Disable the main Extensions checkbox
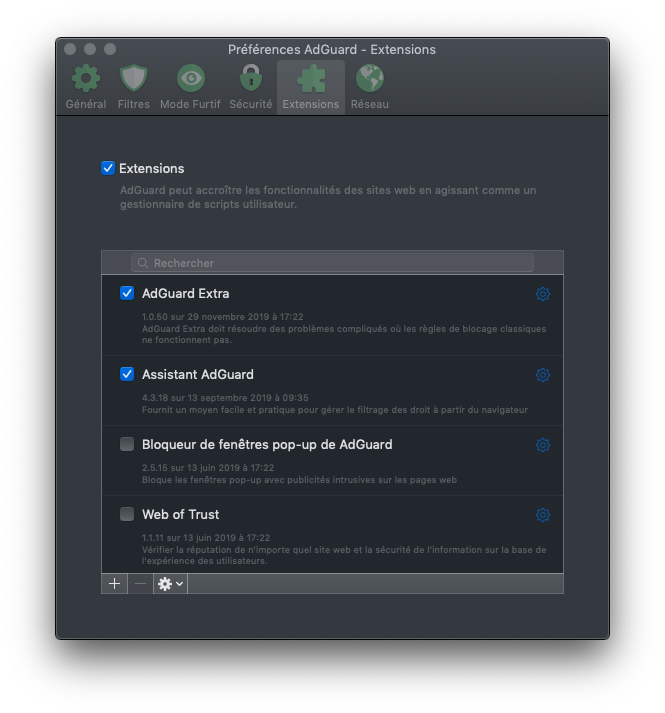The height and width of the screenshot is (713, 665). (108, 168)
